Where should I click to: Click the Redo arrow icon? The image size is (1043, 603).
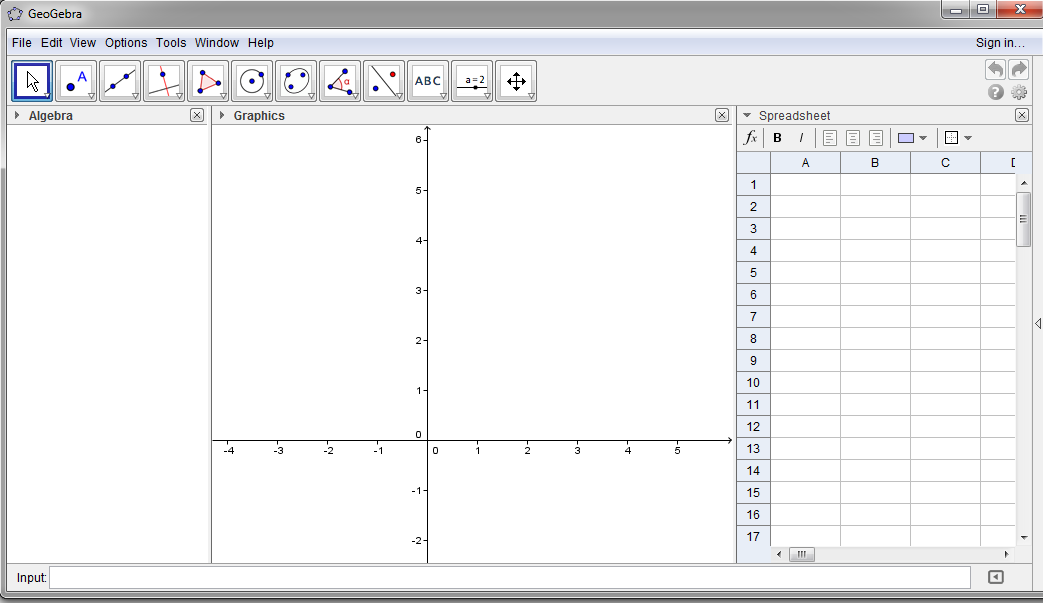(x=1018, y=69)
